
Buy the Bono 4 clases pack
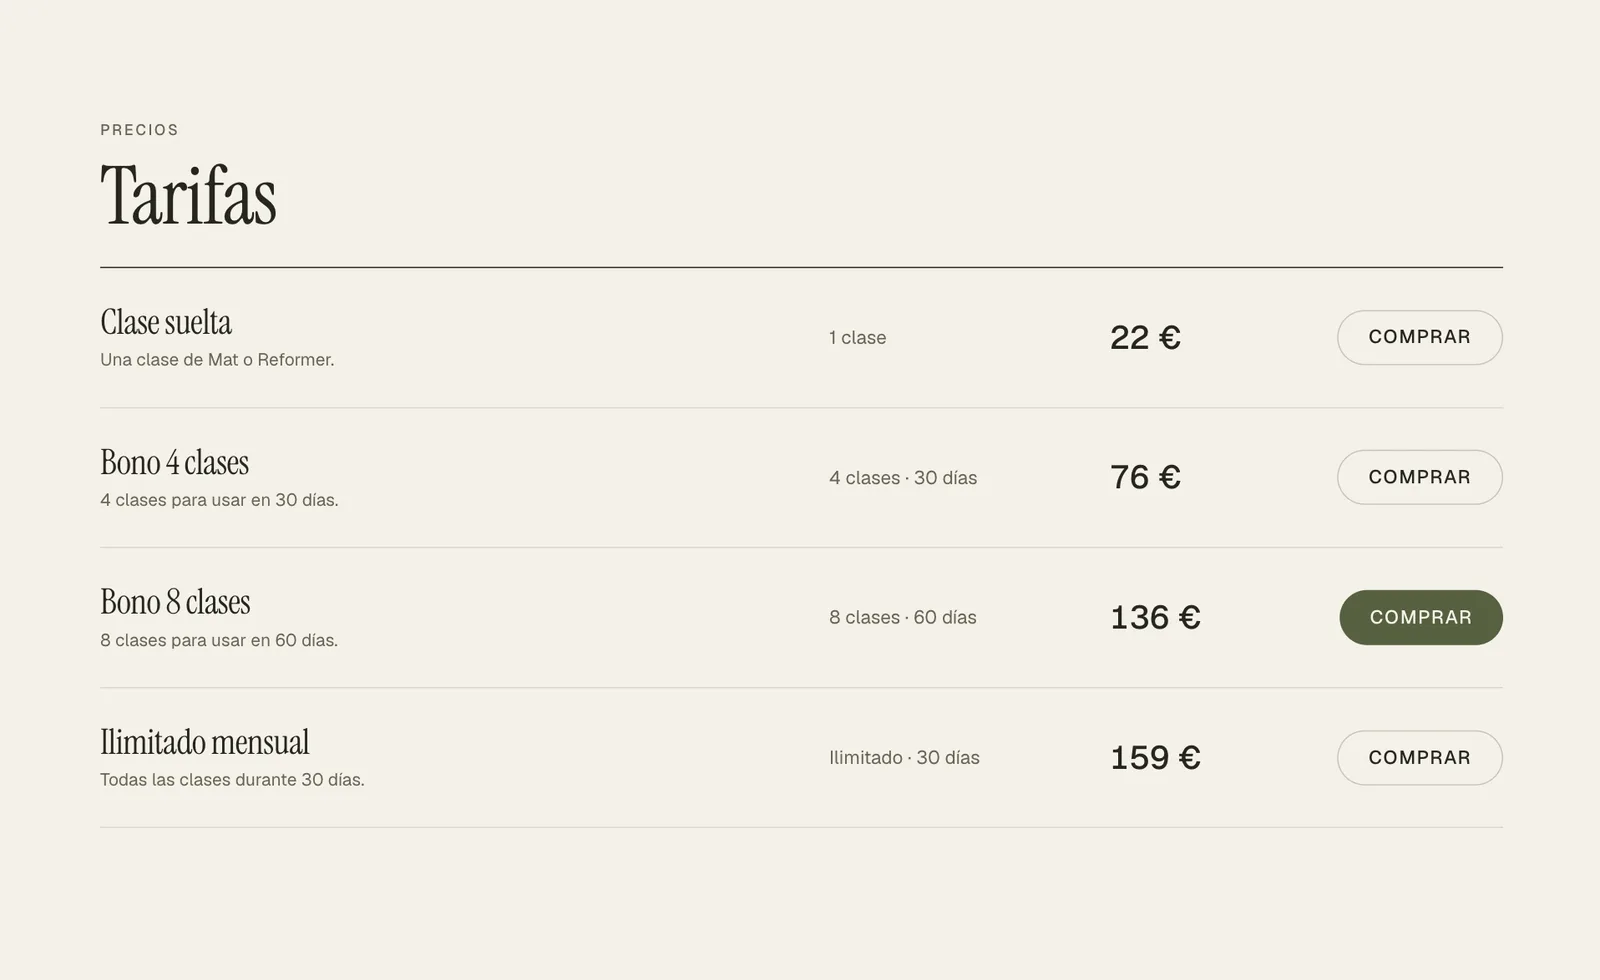point(1419,477)
